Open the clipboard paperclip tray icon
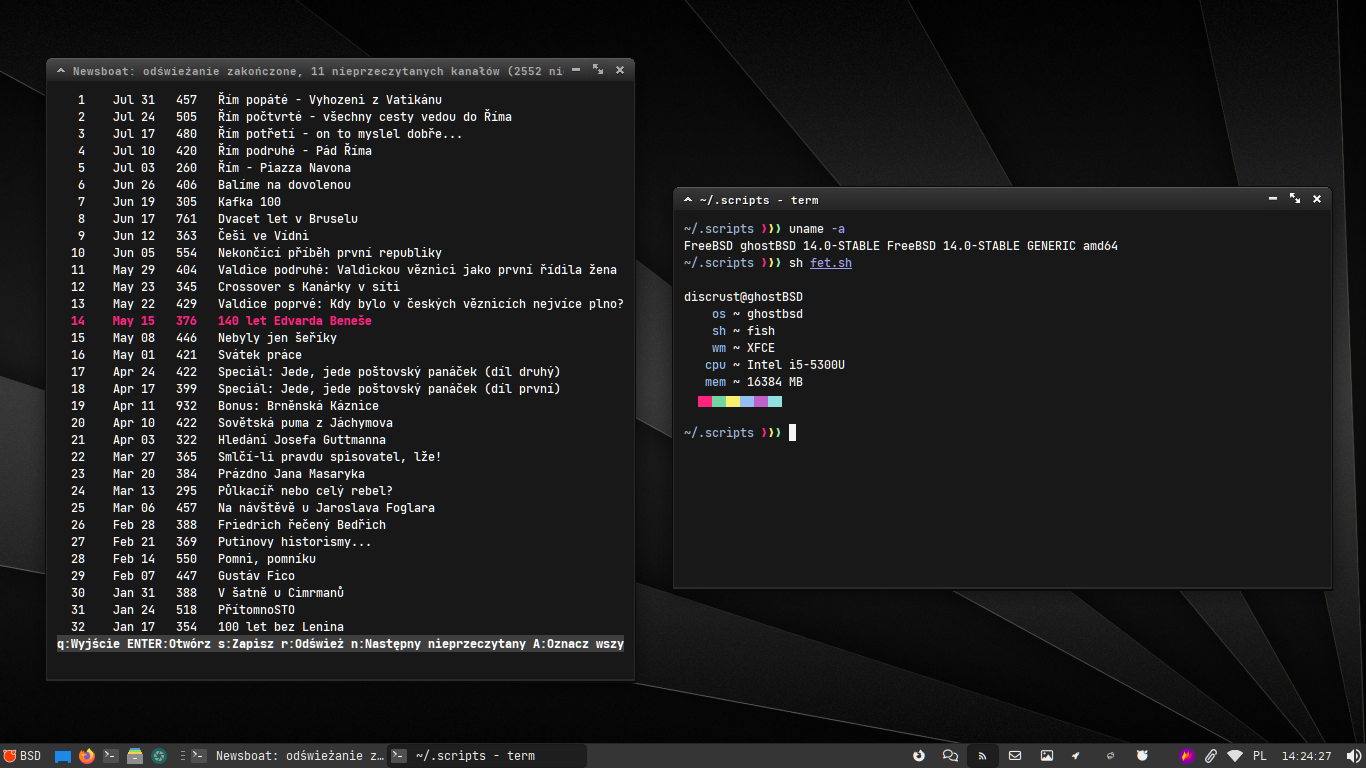This screenshot has height=768, width=1366. pos(1210,756)
